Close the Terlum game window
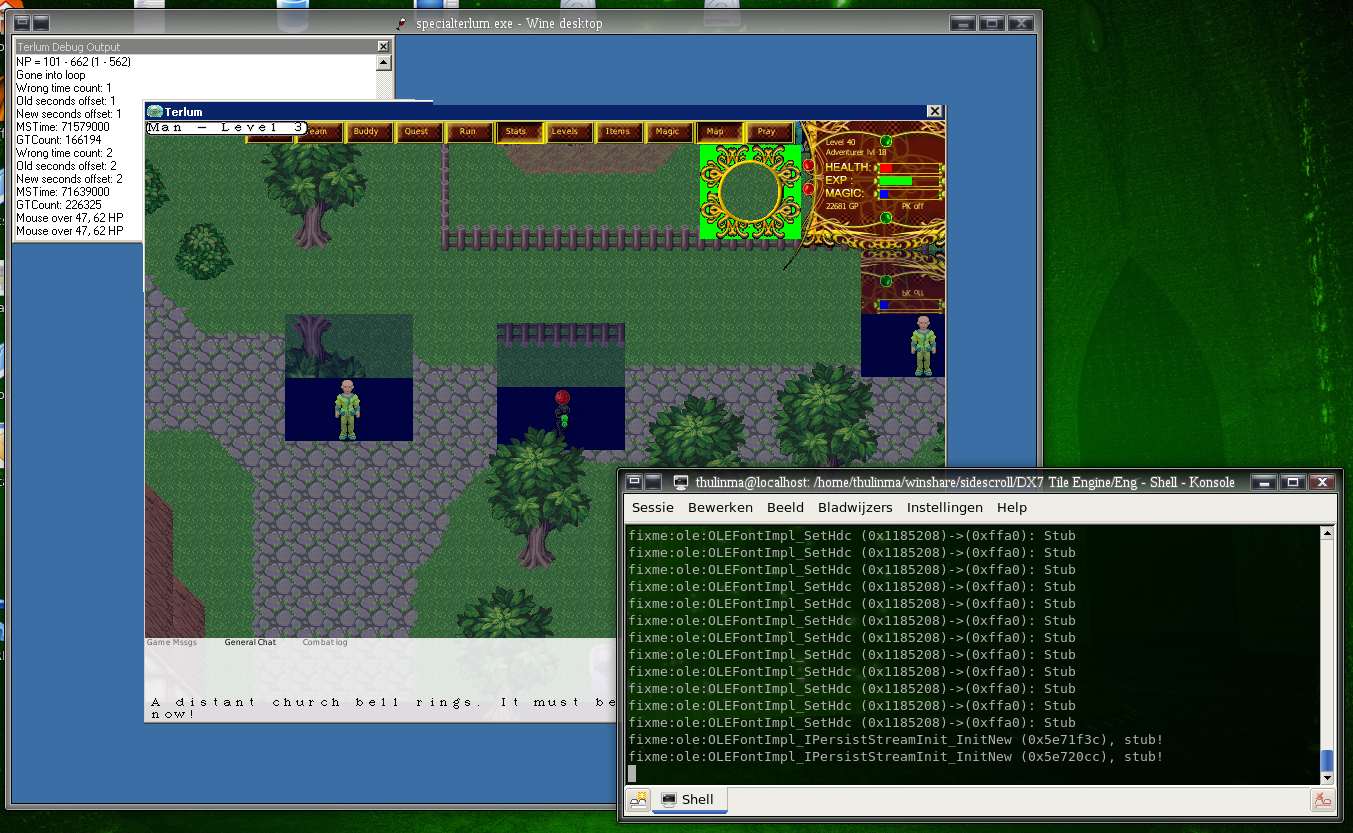Screen dimensions: 1353x833 [x=934, y=112]
